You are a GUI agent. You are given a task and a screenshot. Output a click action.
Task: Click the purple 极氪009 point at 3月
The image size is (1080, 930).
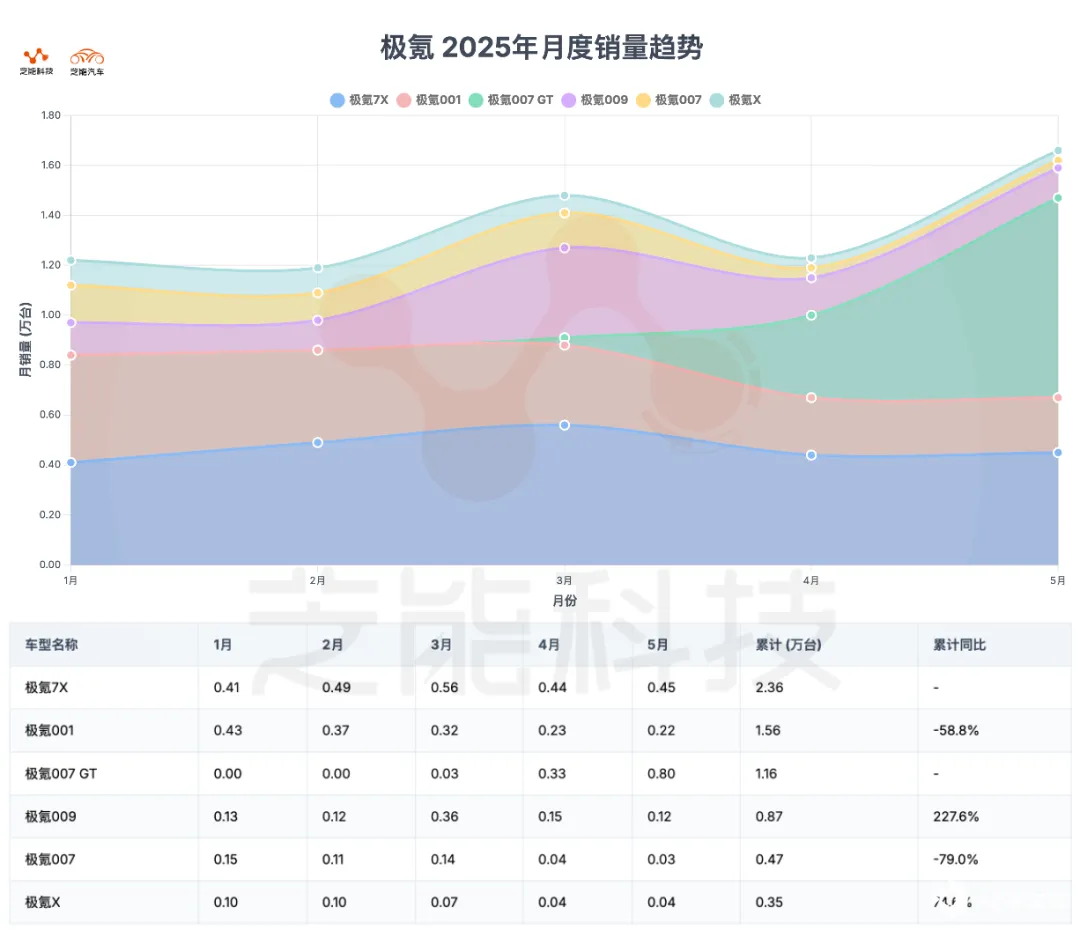point(564,247)
